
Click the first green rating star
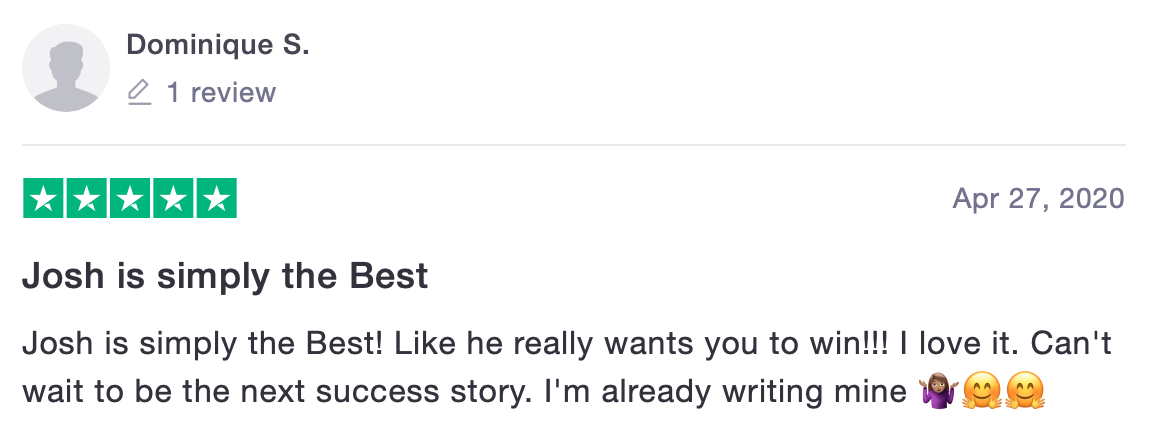click(43, 198)
